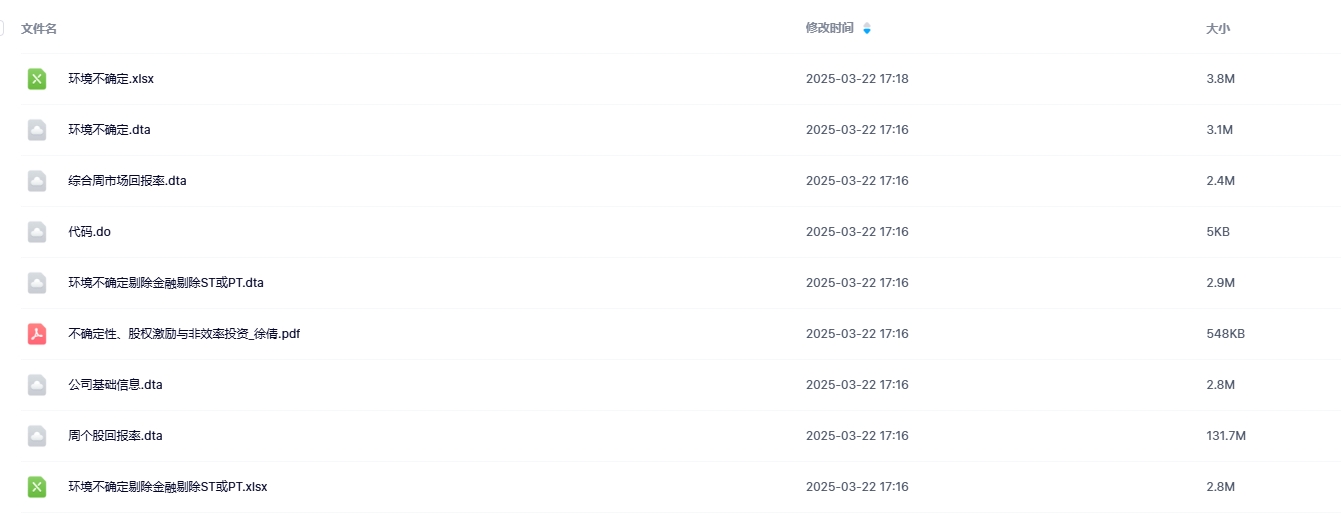The height and width of the screenshot is (514, 1341).
Task: Click the cloud icon beside 公司基础信息.dta
Action: tap(37, 385)
